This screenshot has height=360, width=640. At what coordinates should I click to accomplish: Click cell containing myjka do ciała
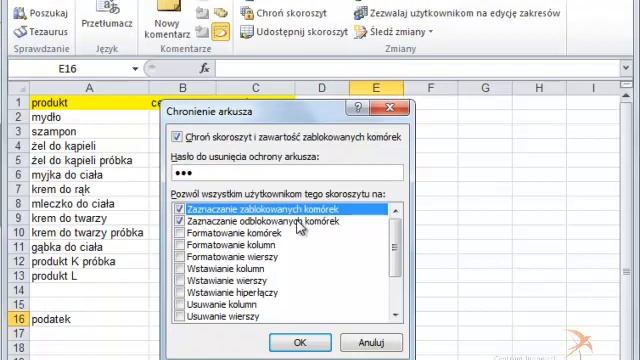pos(89,175)
